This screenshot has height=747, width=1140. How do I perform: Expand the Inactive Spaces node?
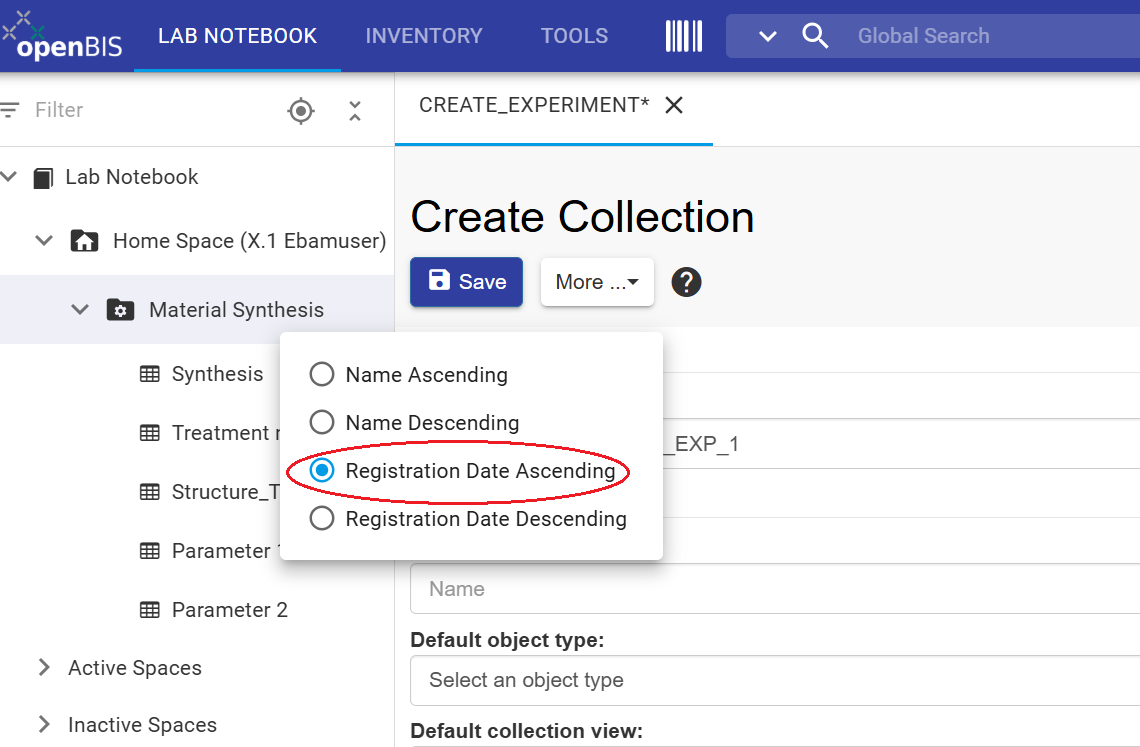point(44,724)
